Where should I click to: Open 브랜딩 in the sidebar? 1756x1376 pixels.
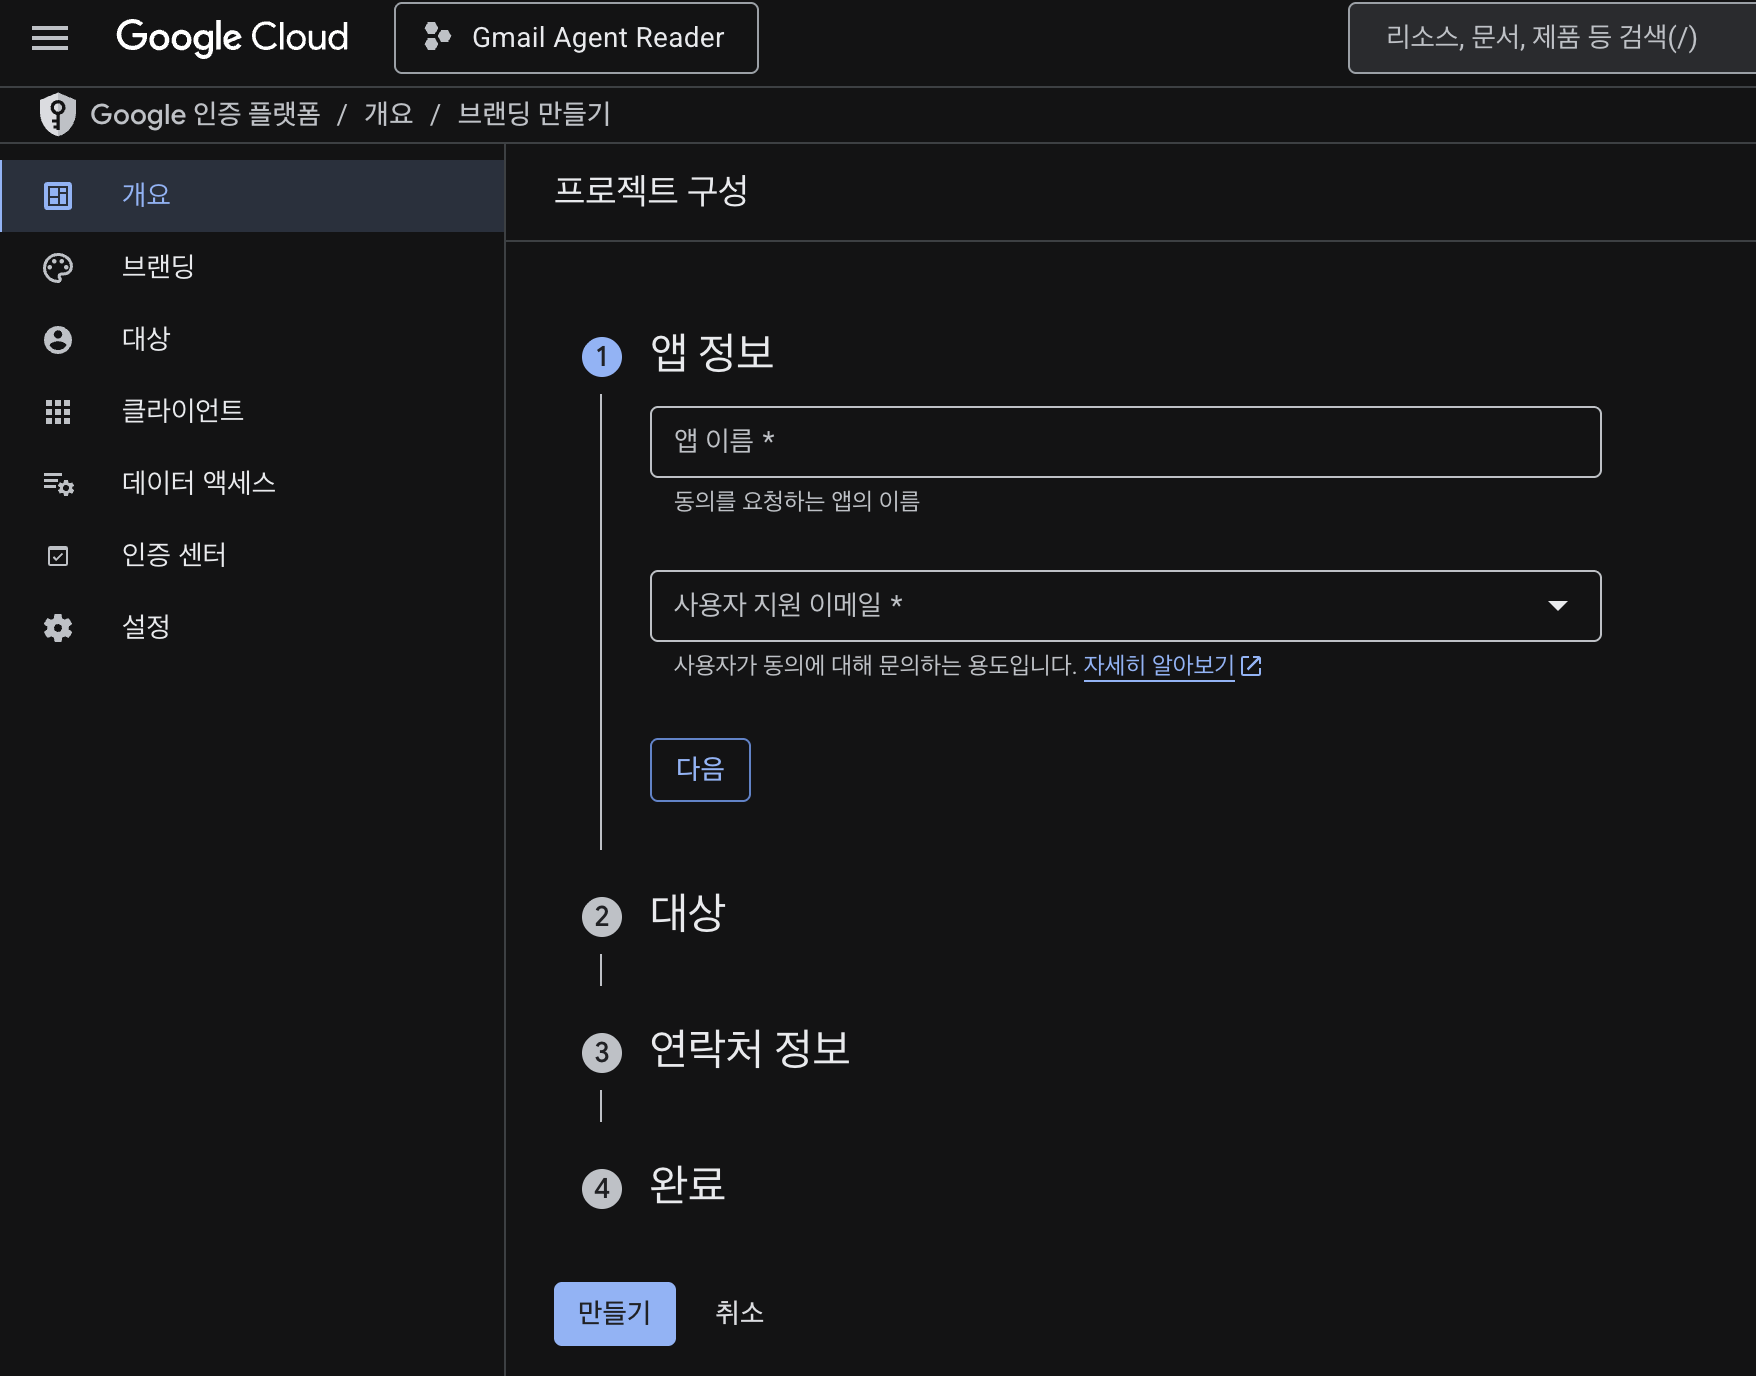(253, 267)
